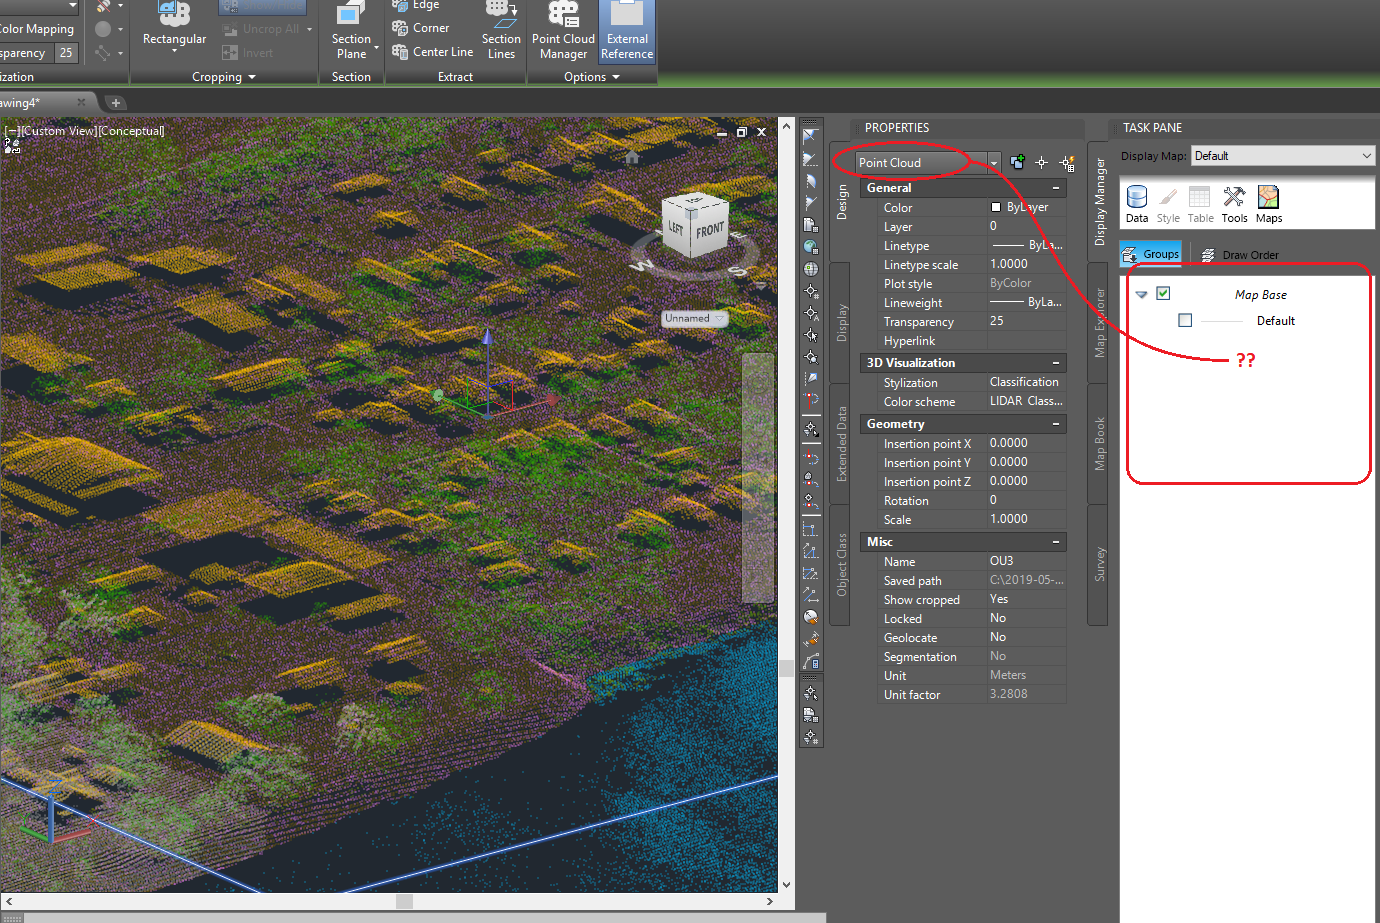Uncheck the Map Base checkbox
The height and width of the screenshot is (923, 1380).
[1163, 293]
